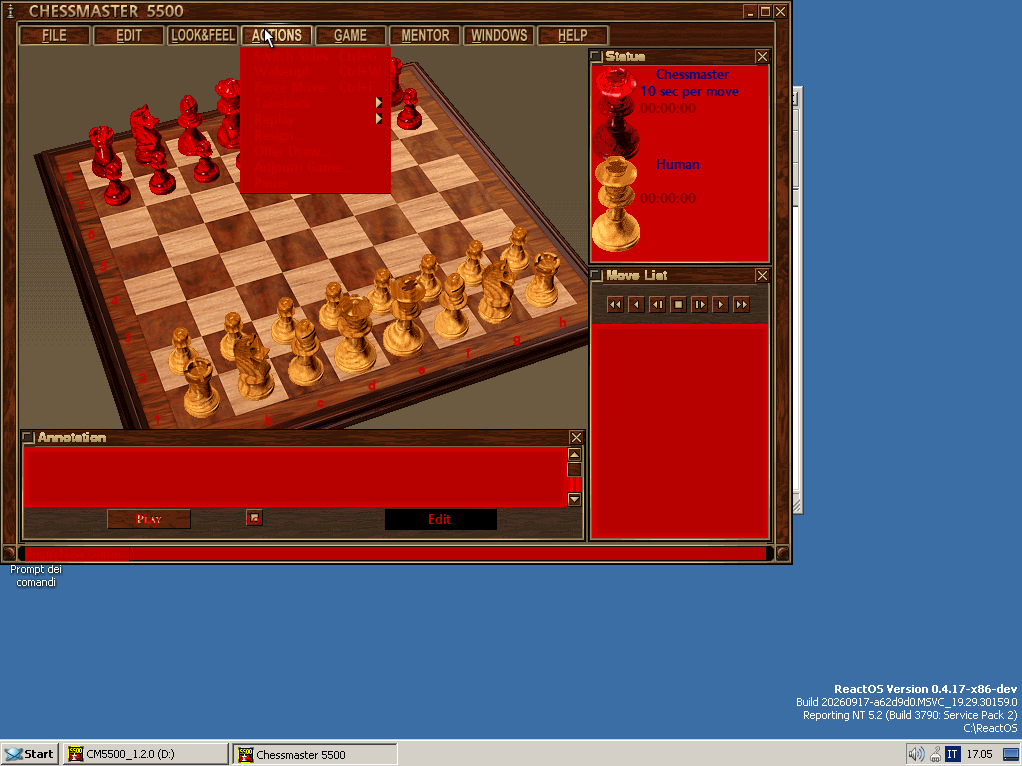Screen dimensions: 1022x766
Task: Open the MENTOR menu
Action: (x=425, y=35)
